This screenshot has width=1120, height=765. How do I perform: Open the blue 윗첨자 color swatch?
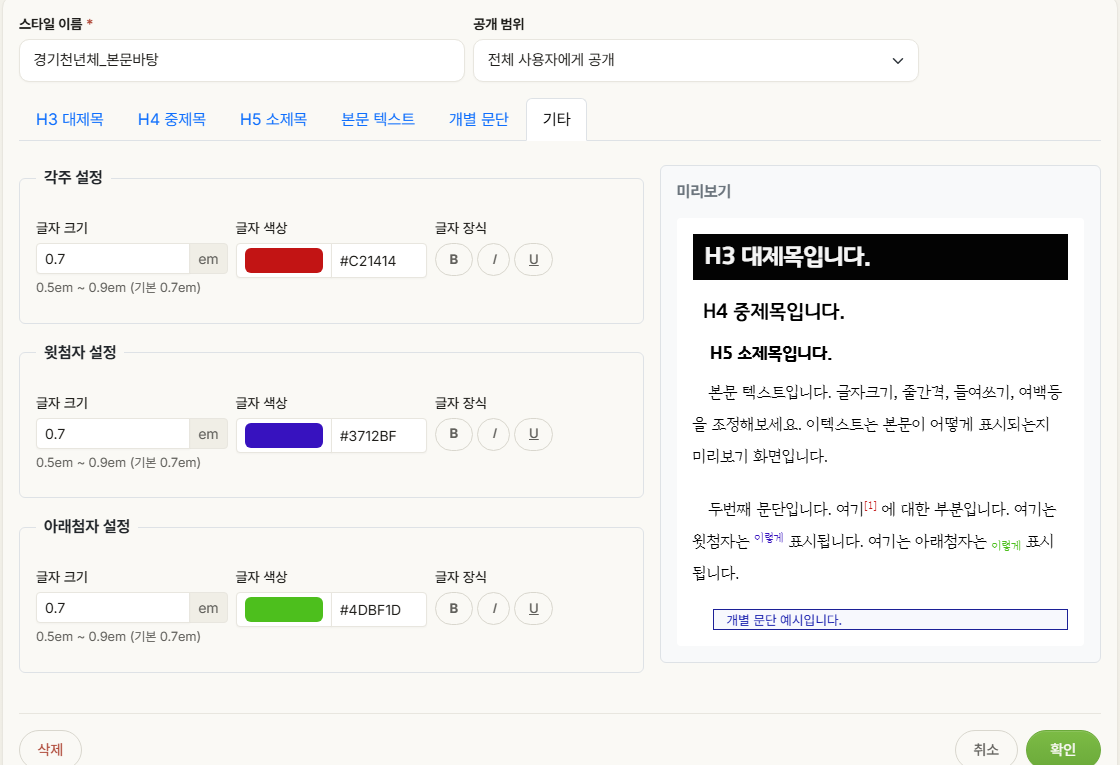(x=284, y=435)
